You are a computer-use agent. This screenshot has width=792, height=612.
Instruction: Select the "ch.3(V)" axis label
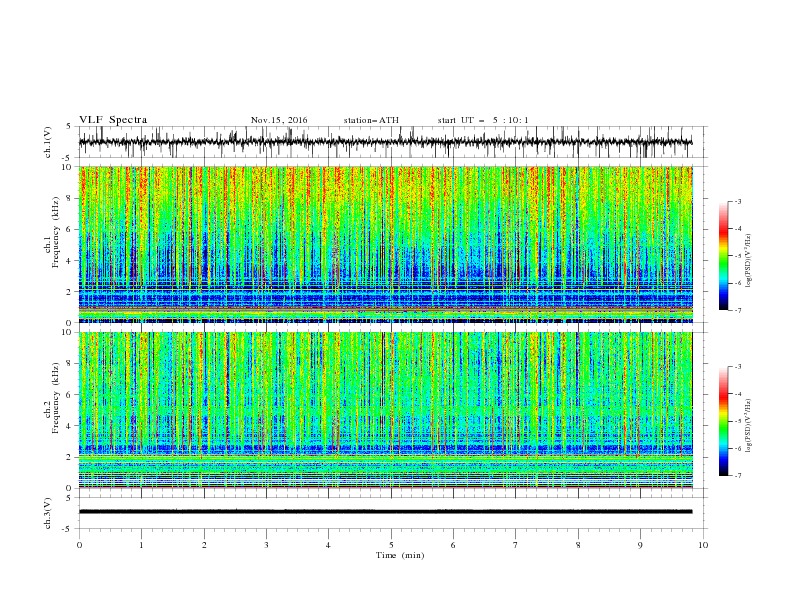(x=48, y=513)
